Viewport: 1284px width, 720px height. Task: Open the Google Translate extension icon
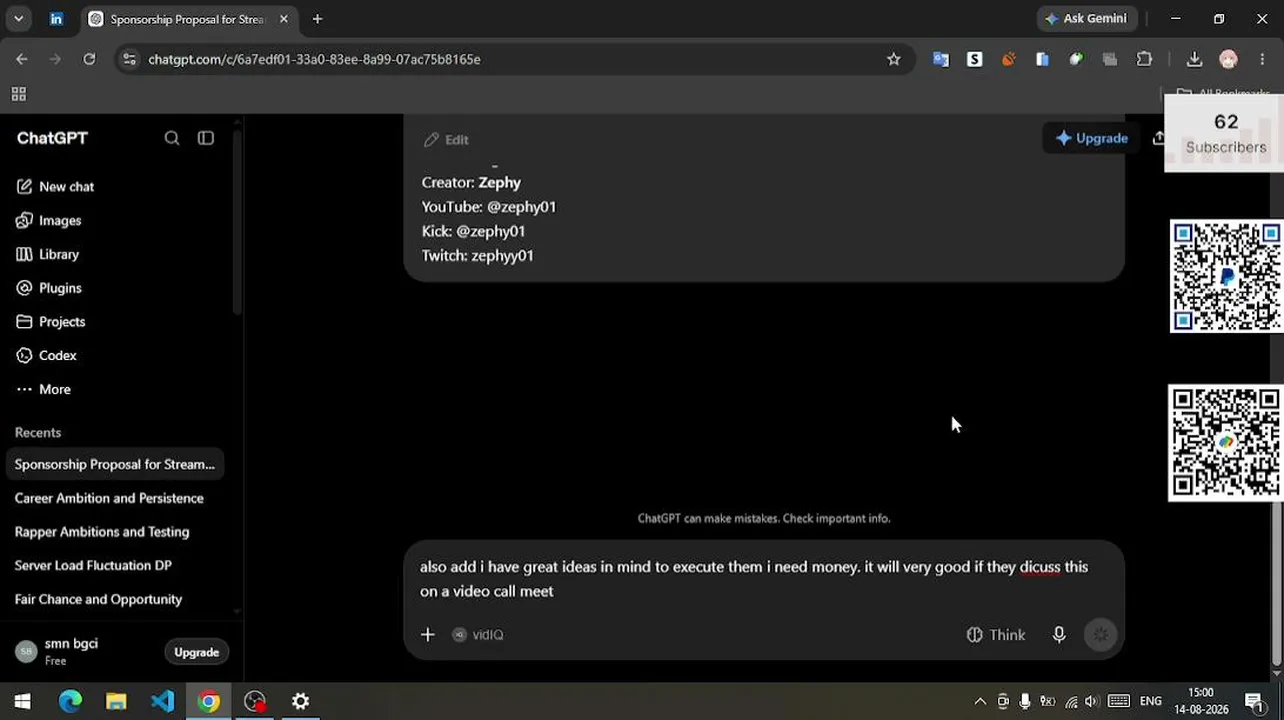940,60
